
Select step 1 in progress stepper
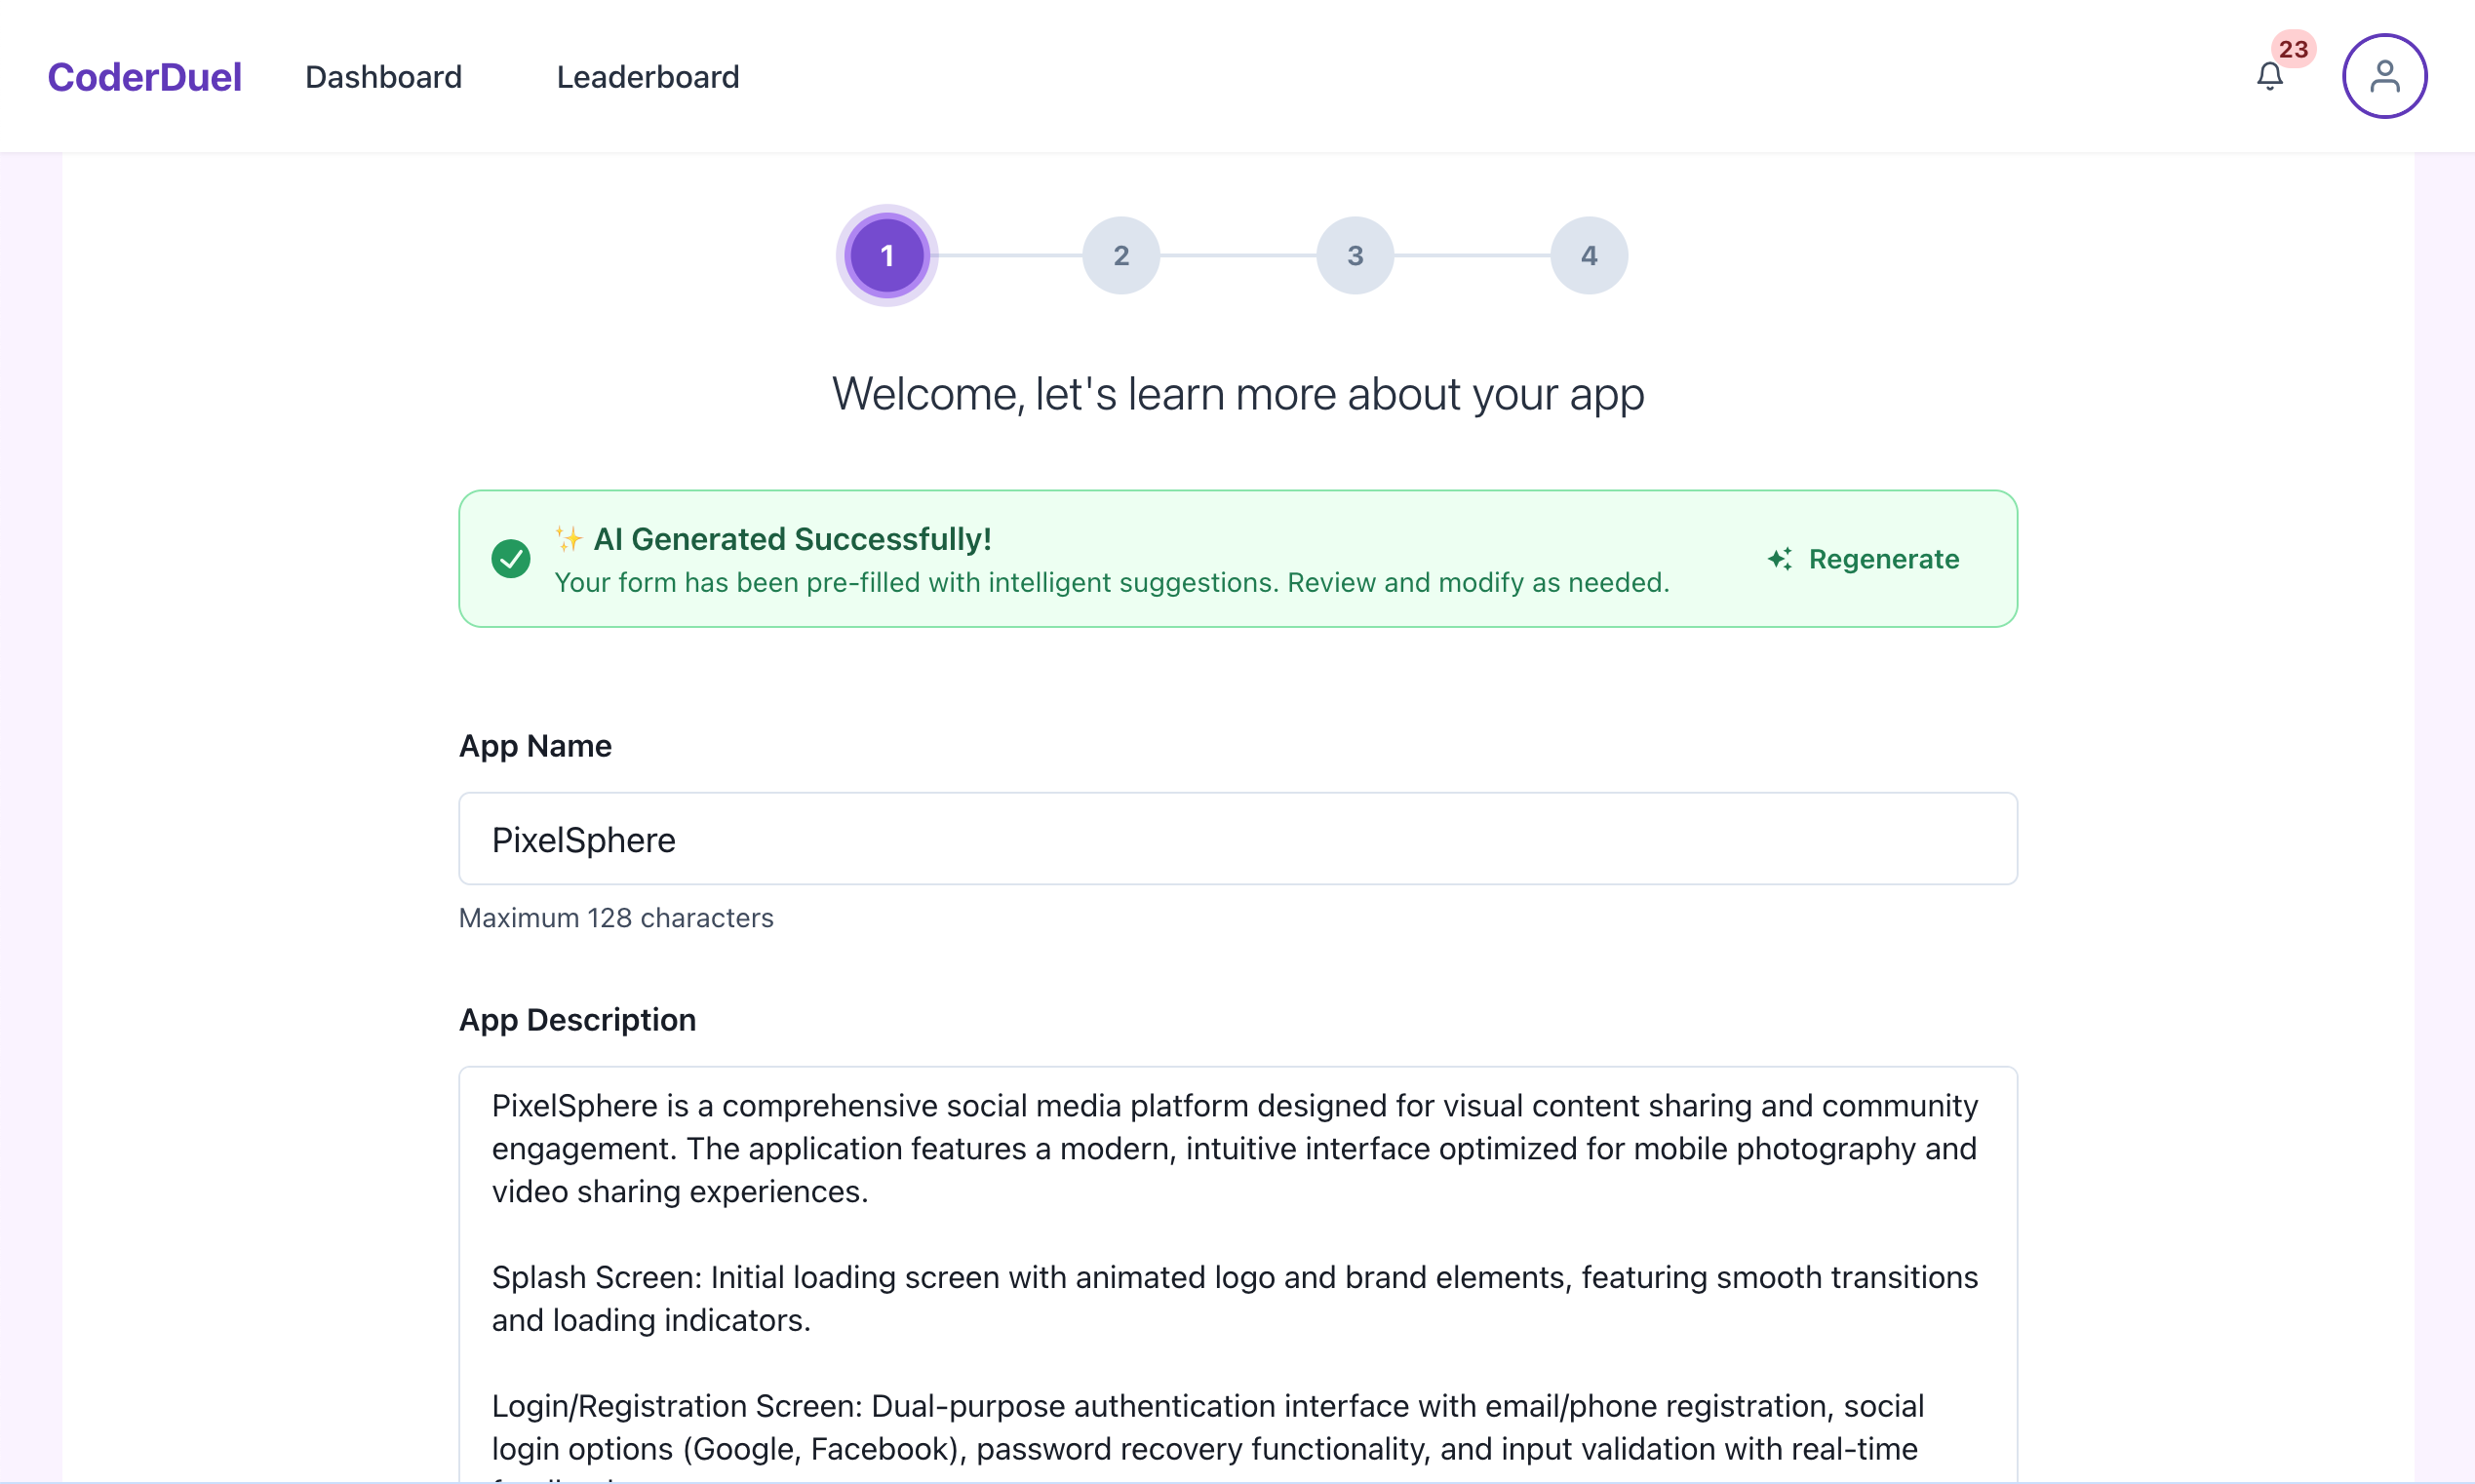(887, 256)
